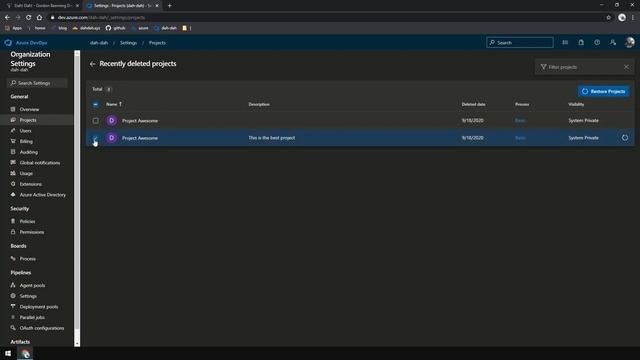Open the Windows Start menu
This screenshot has width=640, height=360.
coord(8,353)
